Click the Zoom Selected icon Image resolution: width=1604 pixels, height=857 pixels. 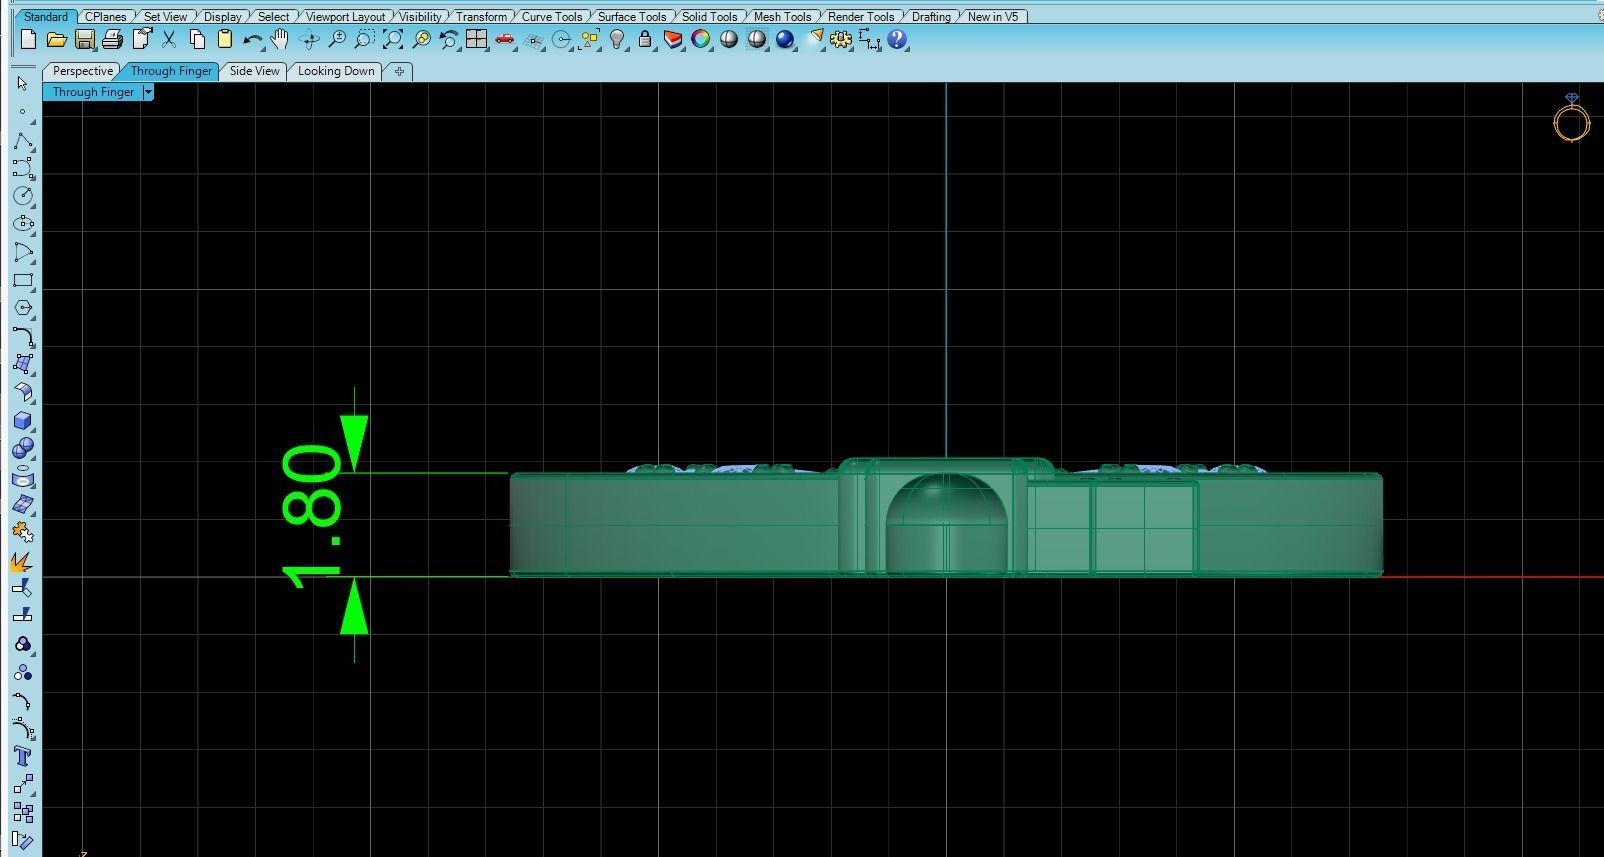pyautogui.click(x=421, y=40)
